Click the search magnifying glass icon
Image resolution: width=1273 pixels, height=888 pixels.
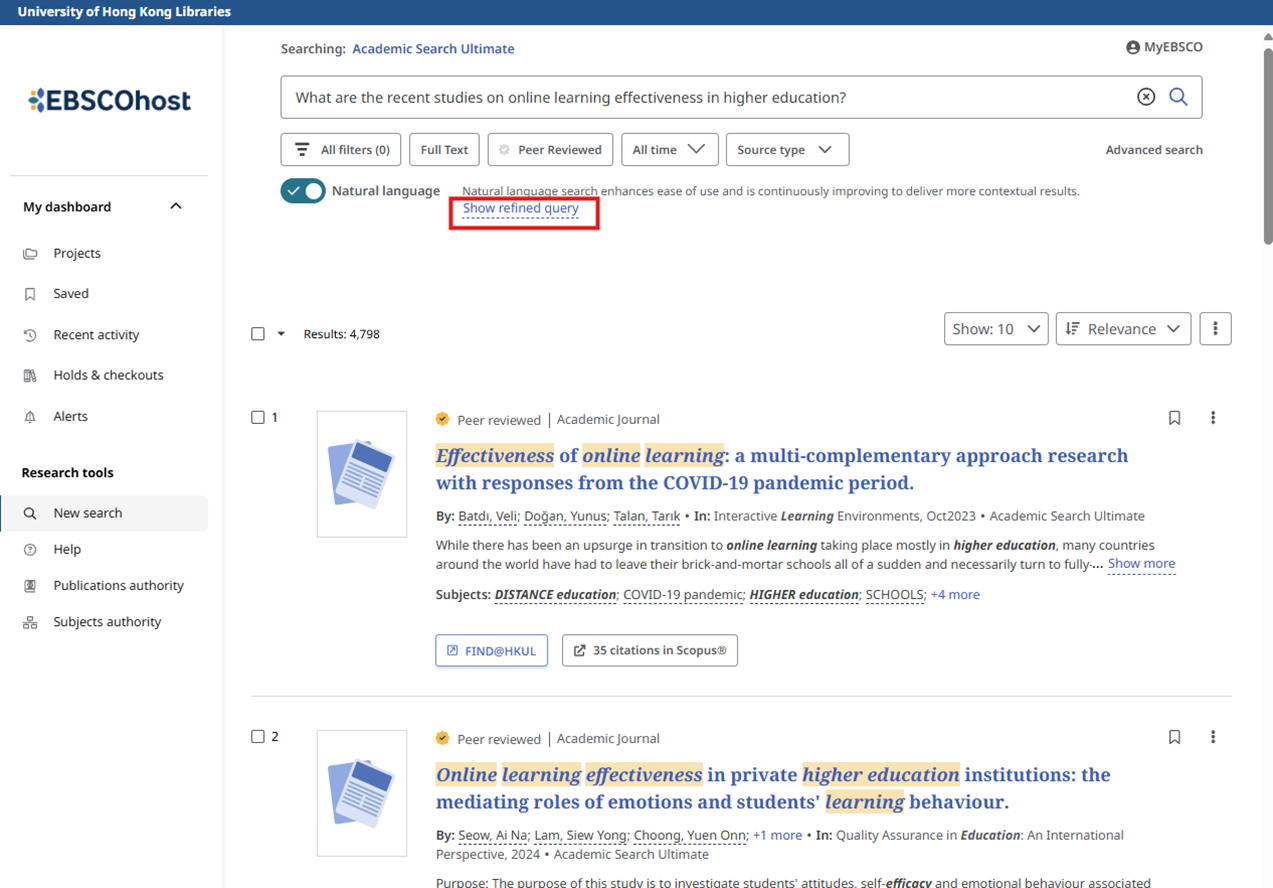pyautogui.click(x=1178, y=96)
